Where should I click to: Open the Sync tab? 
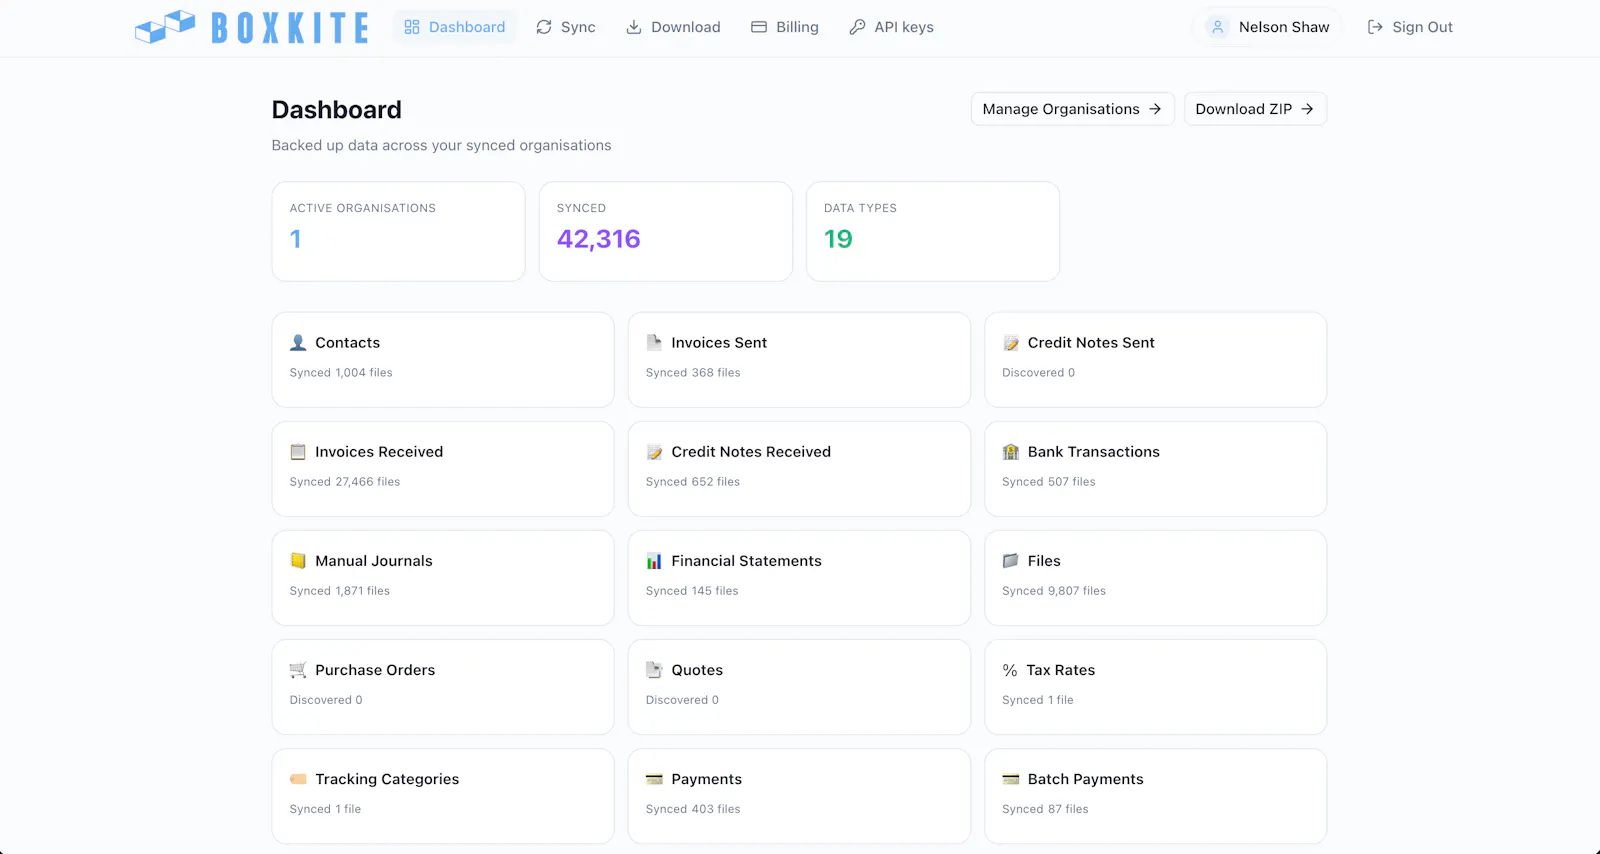[566, 27]
